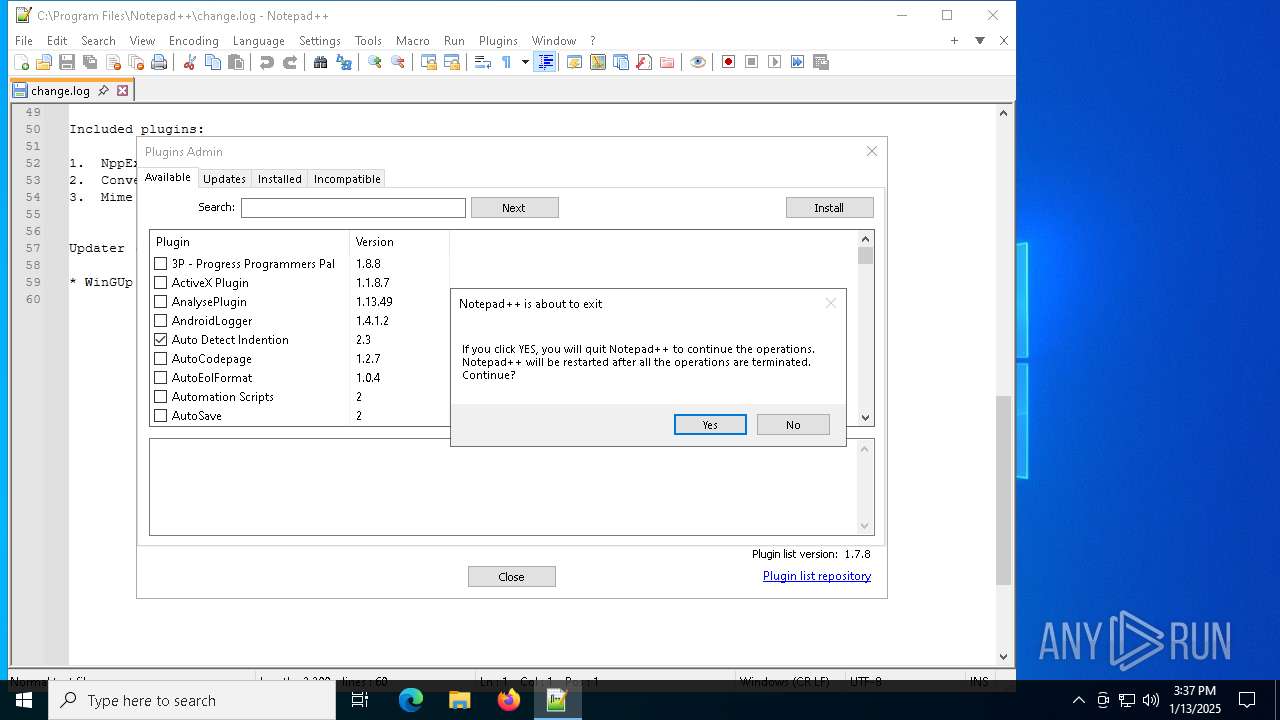
Task: Open the Plugin list repository link
Action: pyautogui.click(x=817, y=576)
